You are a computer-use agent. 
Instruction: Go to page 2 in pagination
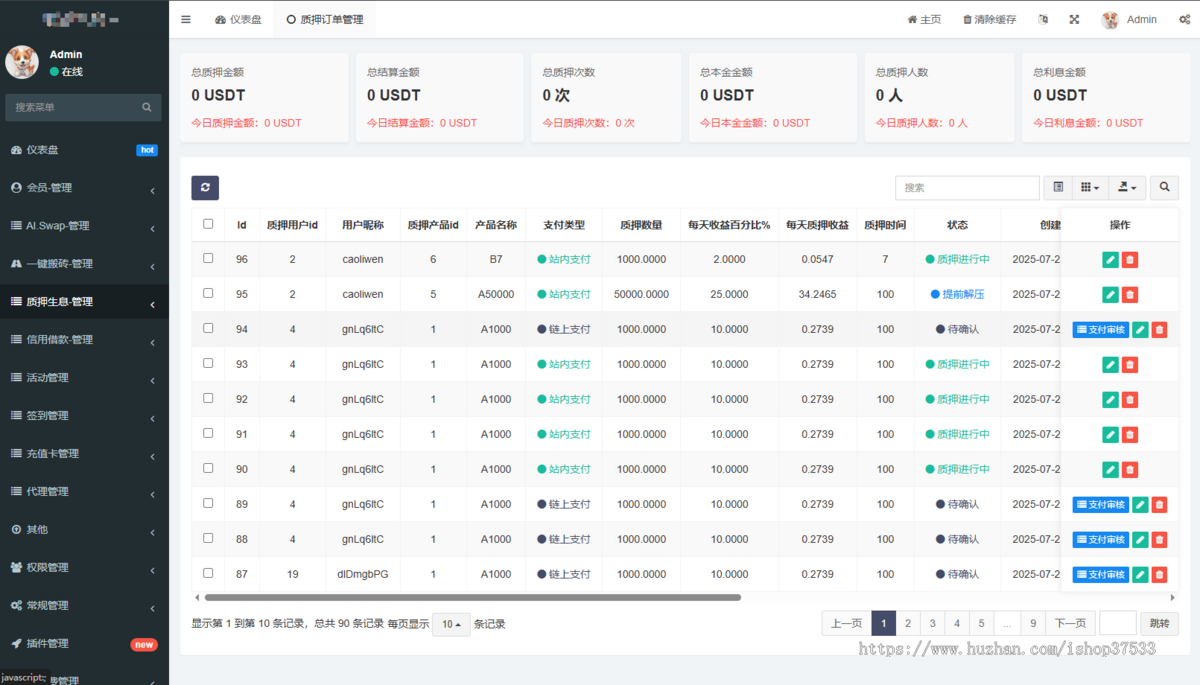coord(908,623)
